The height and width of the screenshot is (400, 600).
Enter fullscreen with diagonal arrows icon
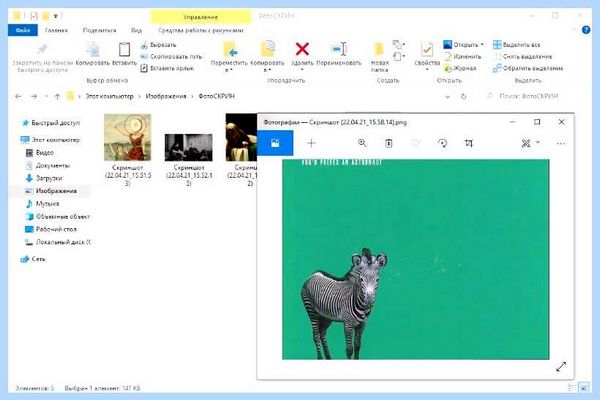(x=561, y=367)
